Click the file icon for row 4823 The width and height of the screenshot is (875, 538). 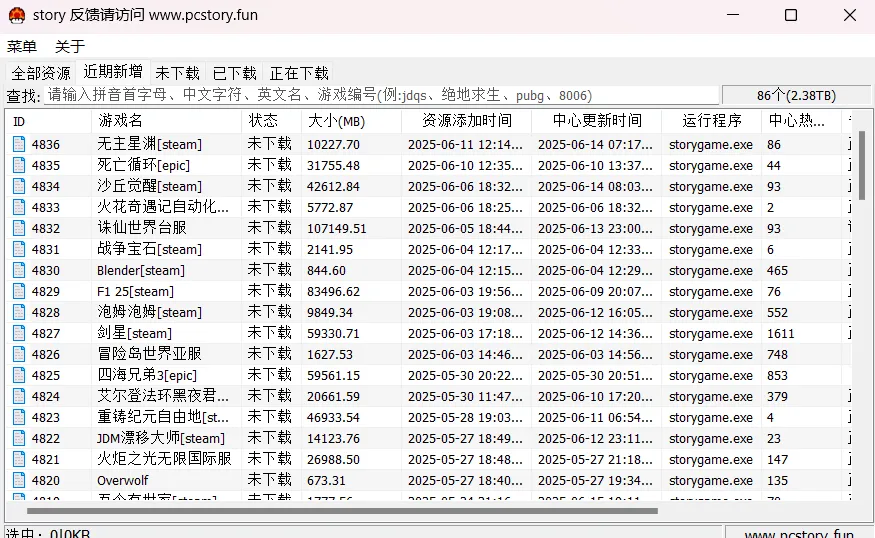point(19,417)
